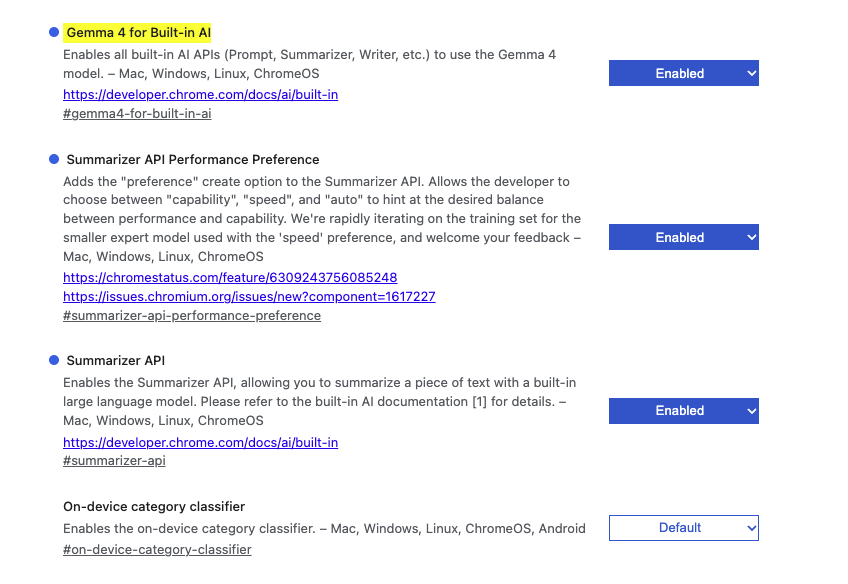This screenshot has width=848, height=584.
Task: Click the blue dot beside Summarizer API
Action: 54,360
